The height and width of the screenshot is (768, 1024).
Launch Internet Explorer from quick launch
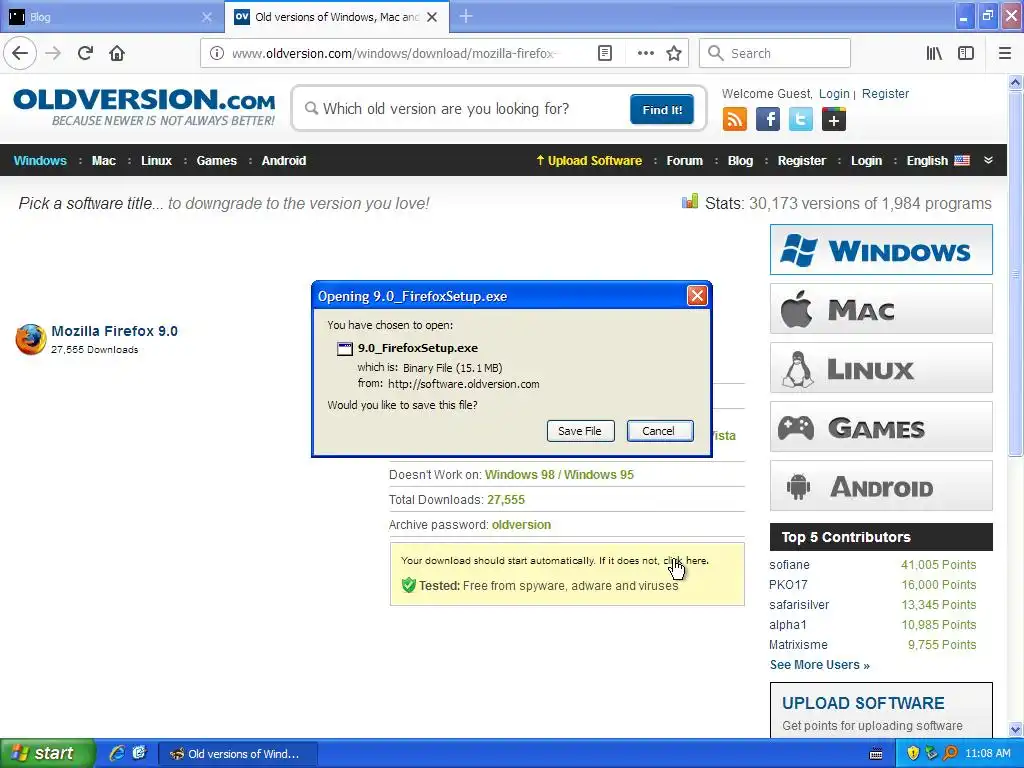pyautogui.click(x=117, y=753)
